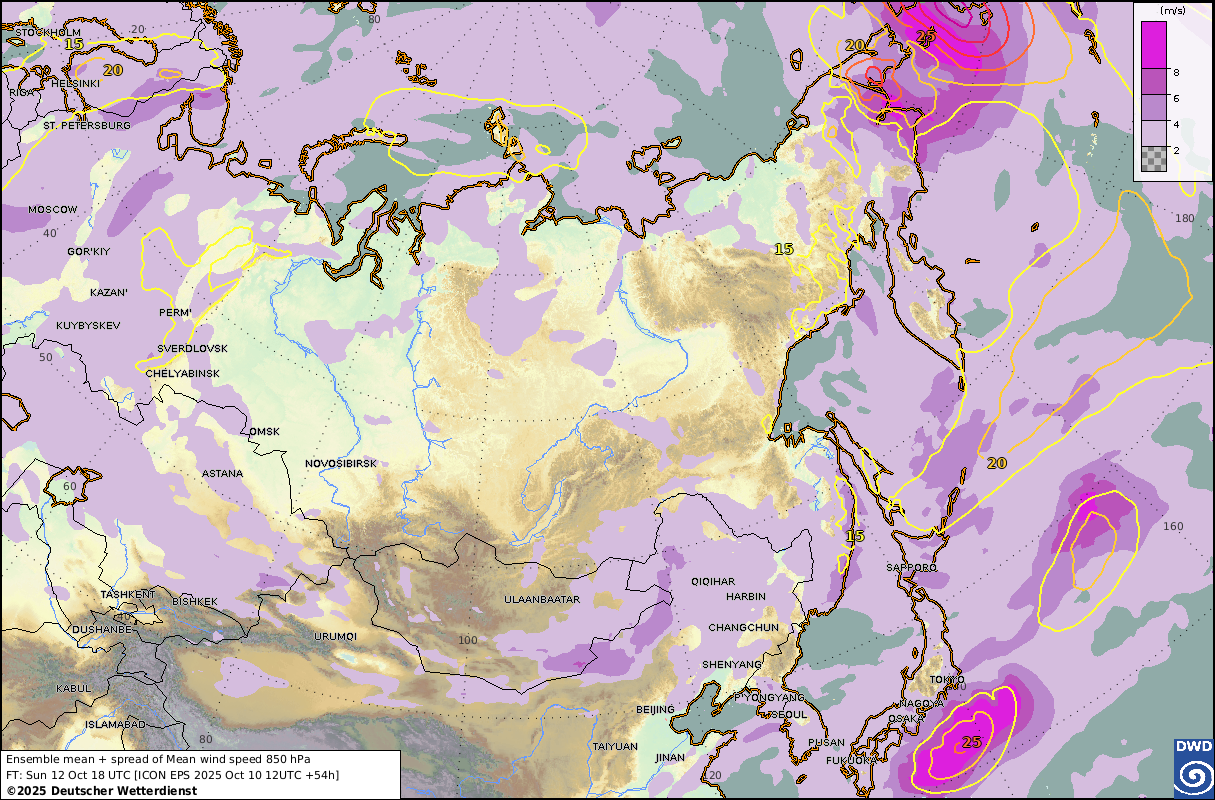Click the Ensemble mean wind speed title text
The height and width of the screenshot is (800, 1215).
(x=157, y=759)
